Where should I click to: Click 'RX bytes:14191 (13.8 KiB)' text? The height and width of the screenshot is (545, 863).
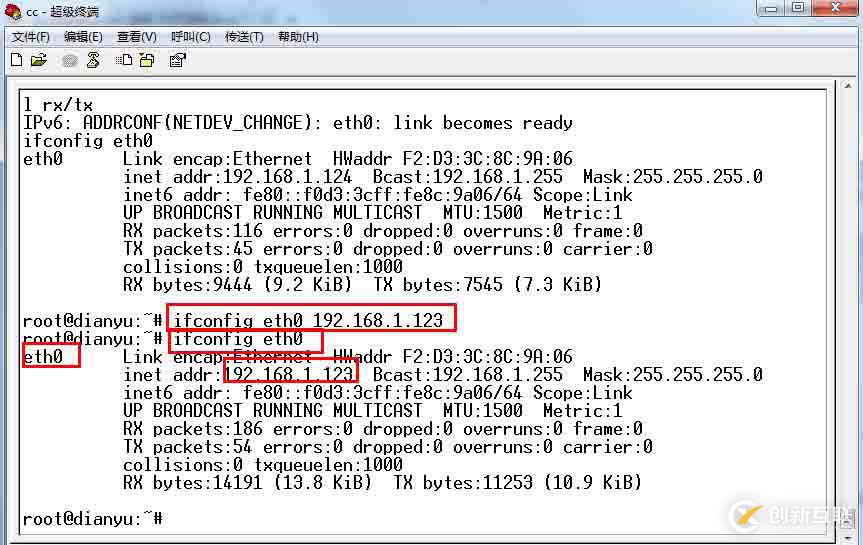pos(247,482)
